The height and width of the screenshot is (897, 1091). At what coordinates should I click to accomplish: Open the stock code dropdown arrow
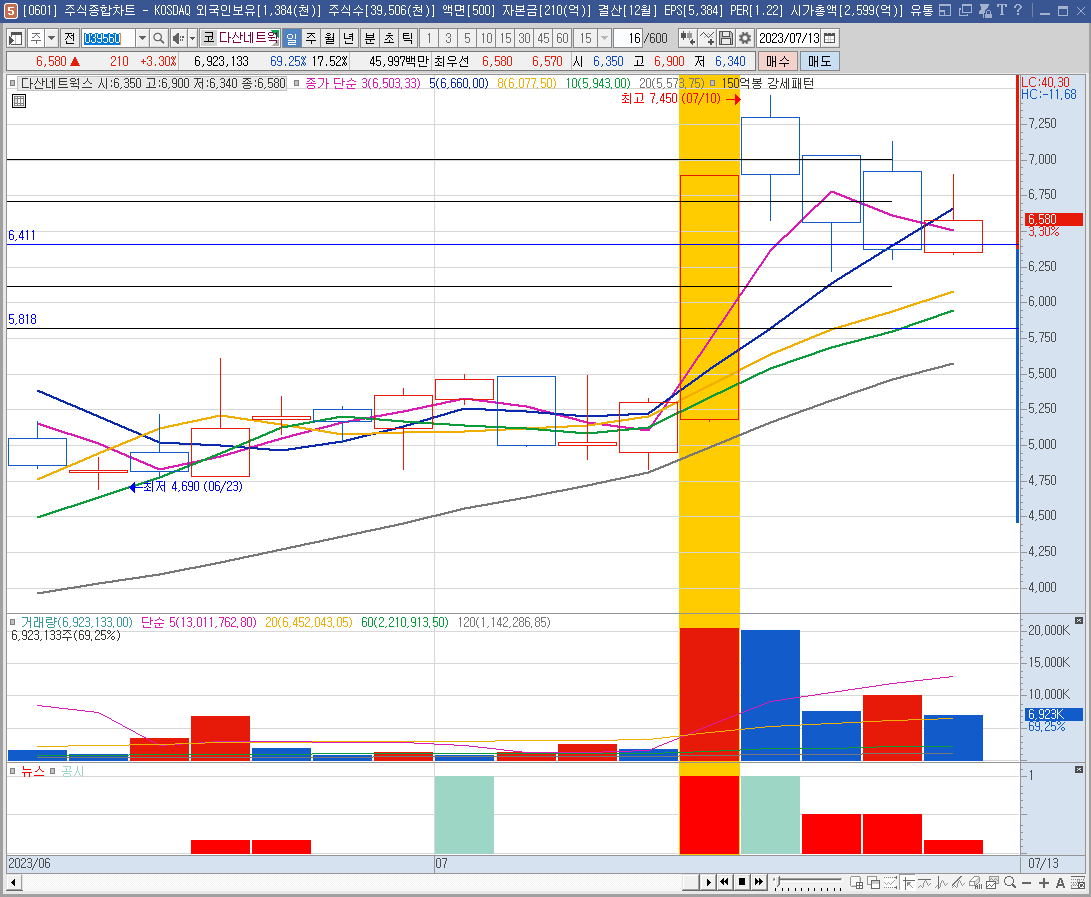[x=141, y=38]
